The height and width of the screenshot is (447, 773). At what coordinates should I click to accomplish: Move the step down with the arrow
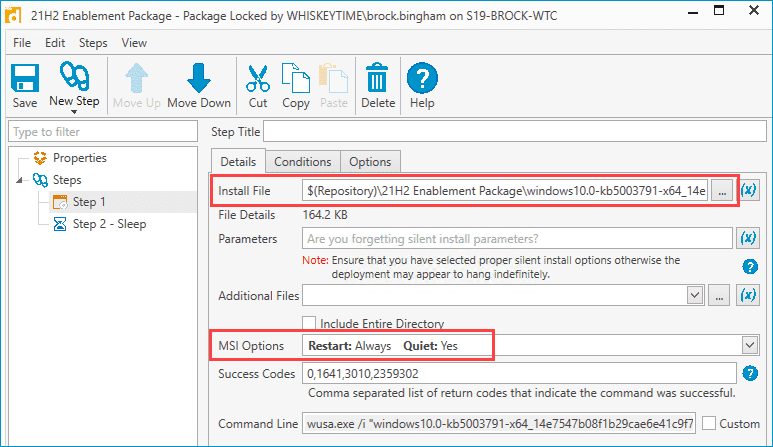(x=199, y=85)
